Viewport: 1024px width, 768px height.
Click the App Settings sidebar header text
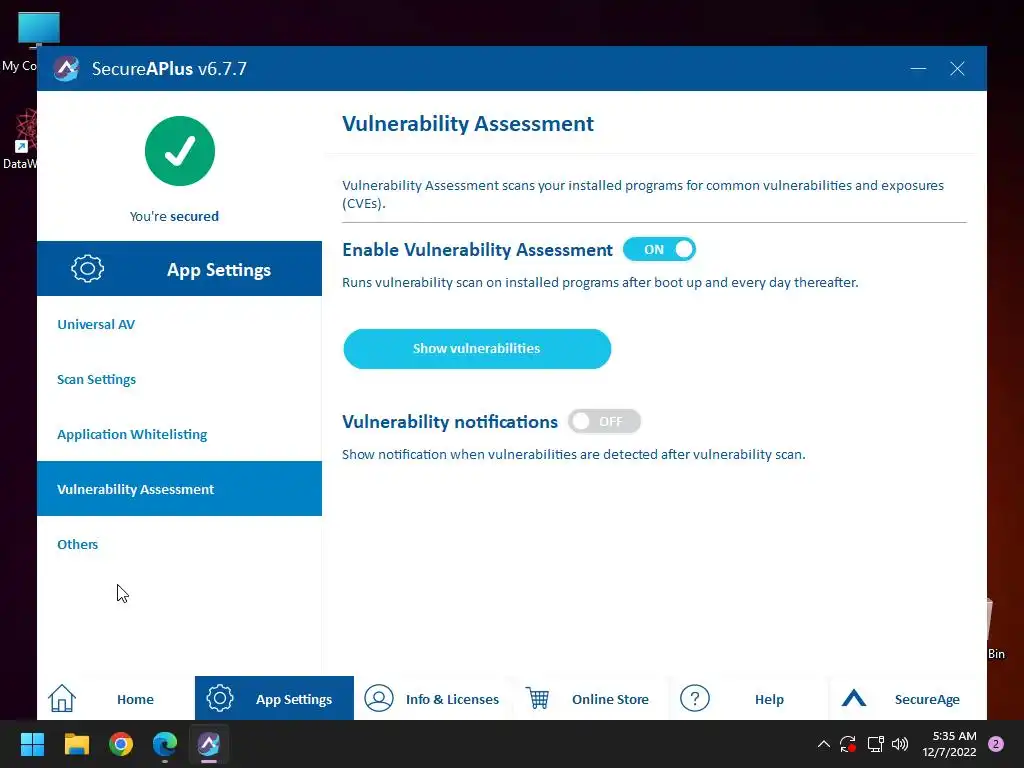coord(219,270)
